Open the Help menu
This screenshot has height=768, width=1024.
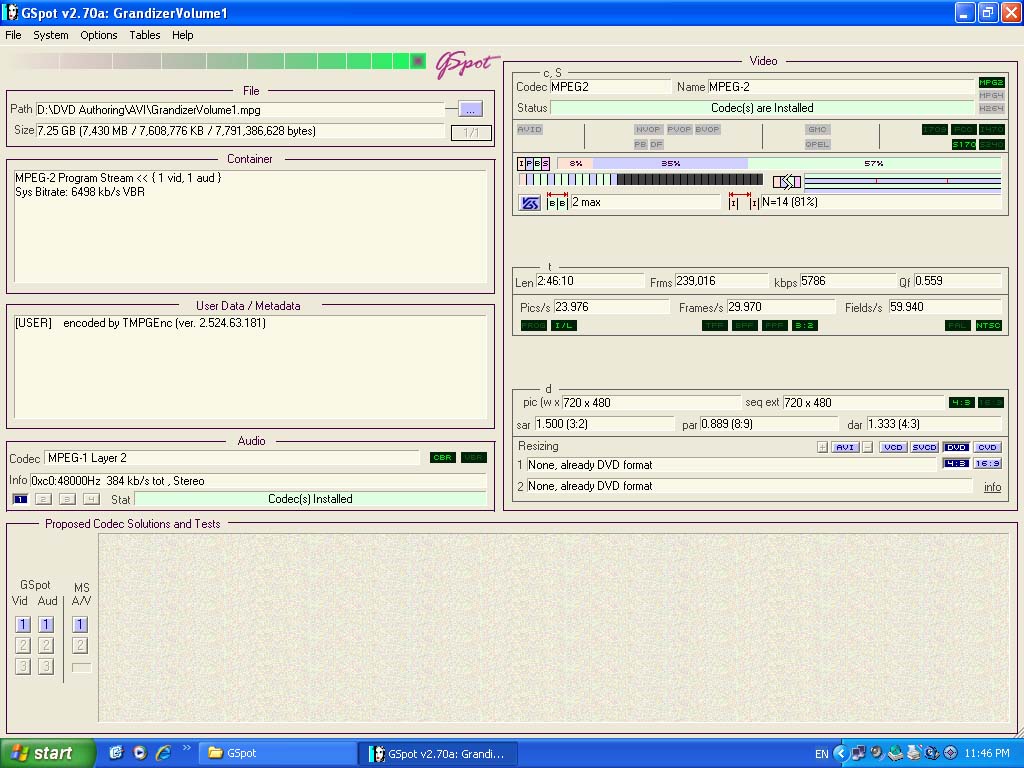182,35
